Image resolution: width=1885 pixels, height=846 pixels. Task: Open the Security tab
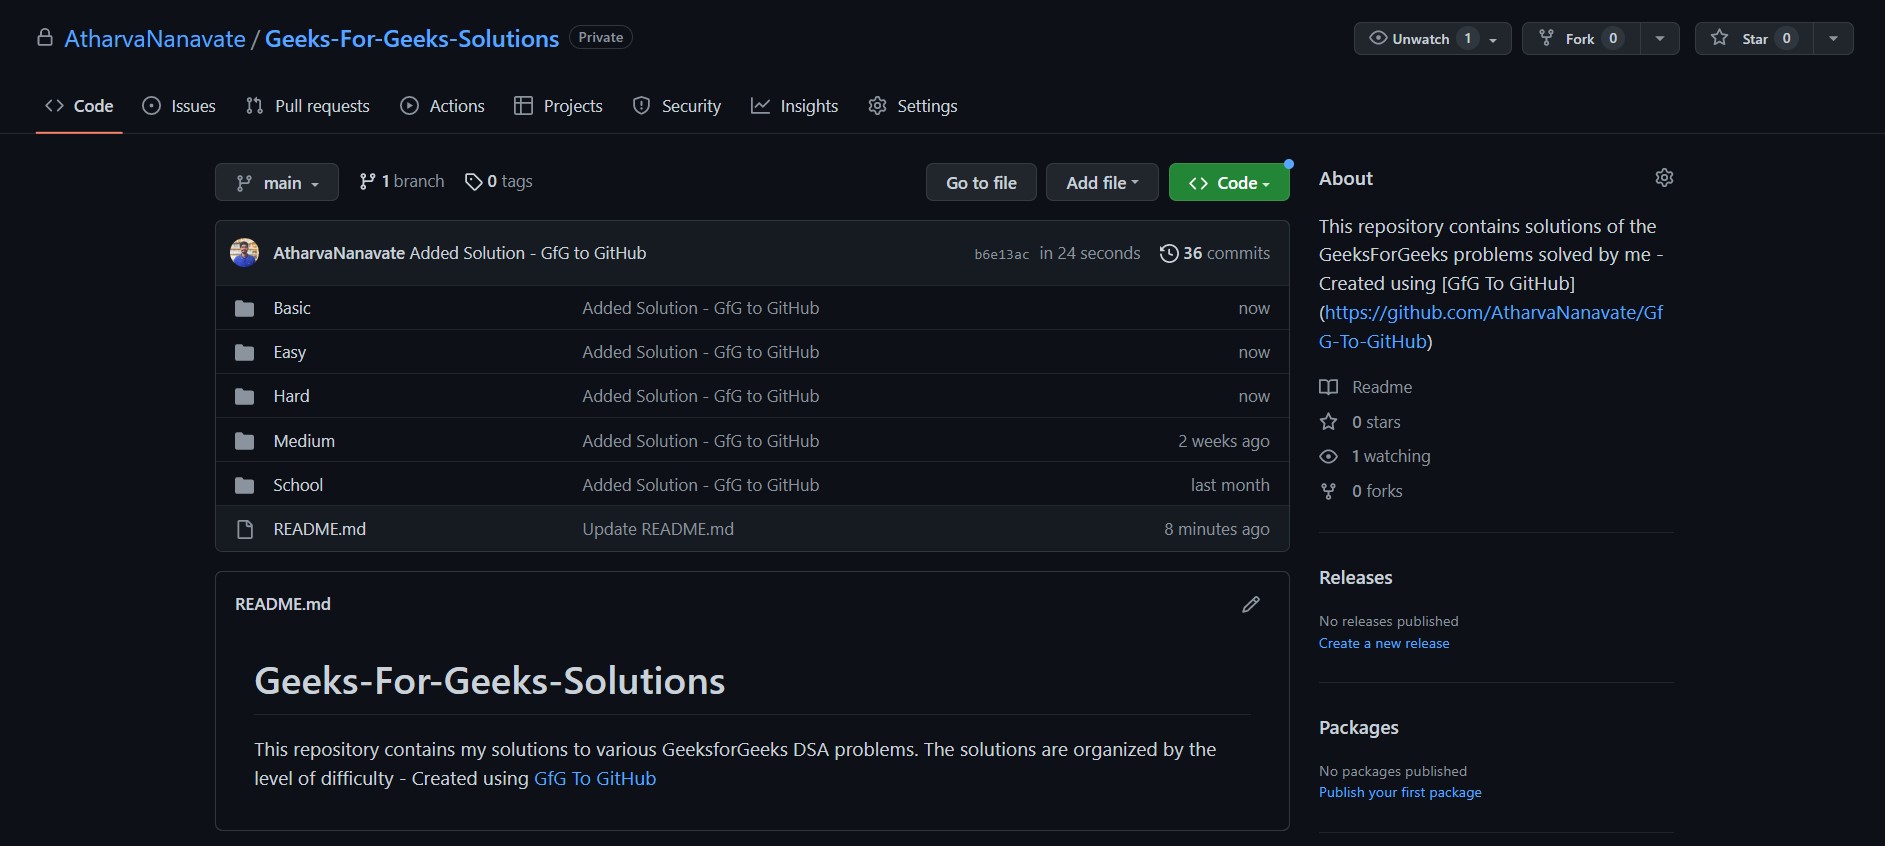coord(677,106)
